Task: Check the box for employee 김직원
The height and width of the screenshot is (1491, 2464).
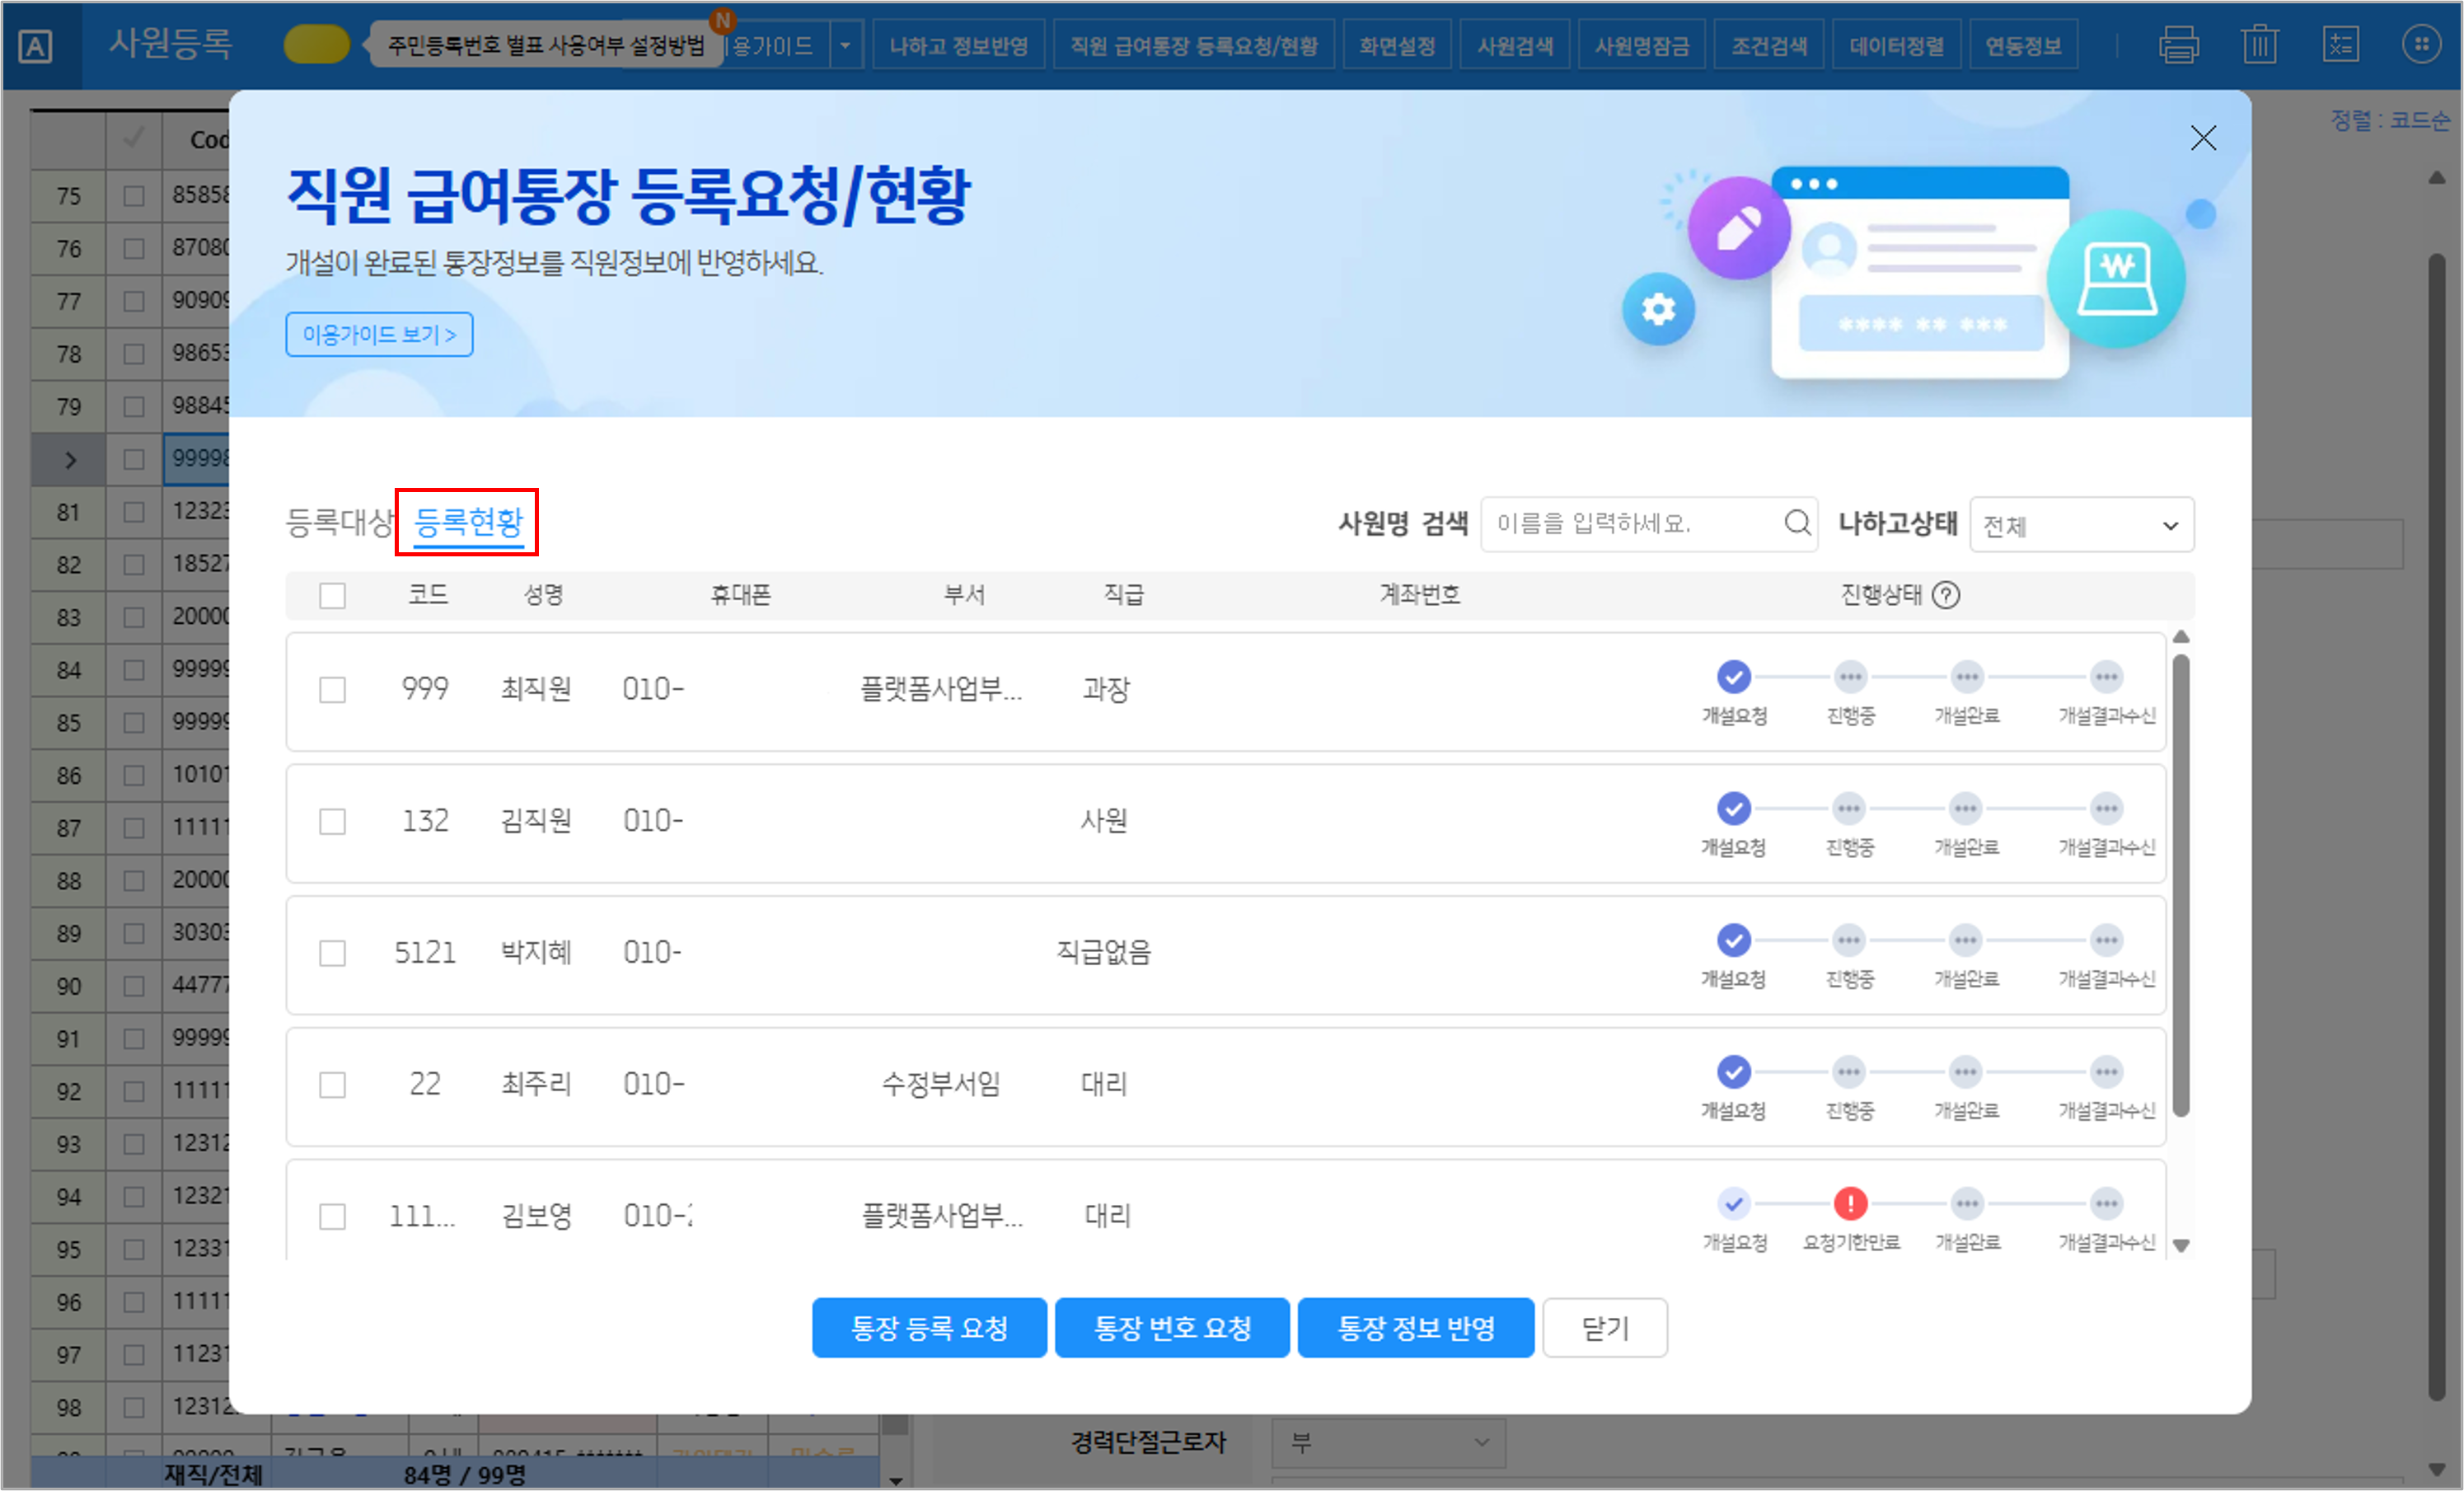Action: pos(332,822)
